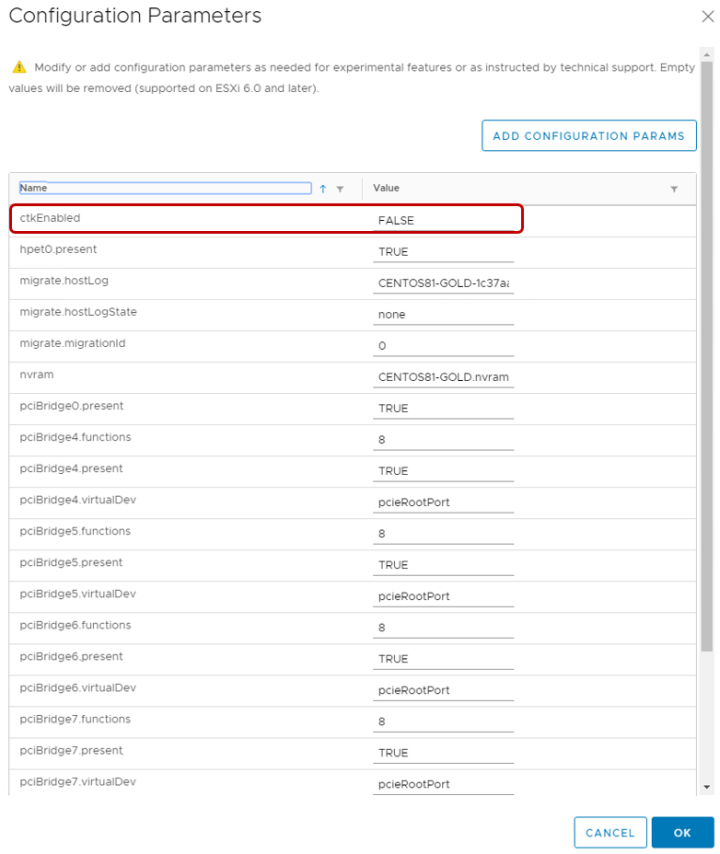This screenshot has height=854, width=720.
Task: Click the migrate.hostLog value field
Action: pos(442,283)
